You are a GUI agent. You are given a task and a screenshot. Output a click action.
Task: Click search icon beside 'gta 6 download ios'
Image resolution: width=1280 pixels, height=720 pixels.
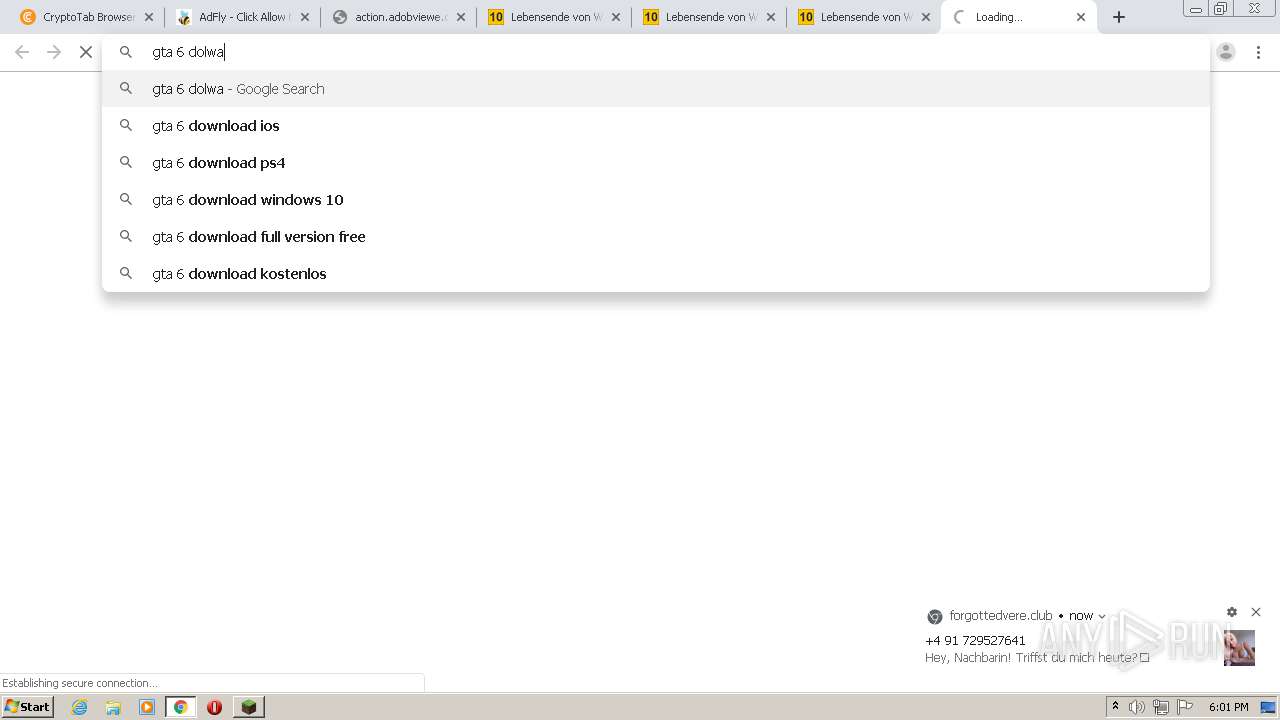point(126,125)
